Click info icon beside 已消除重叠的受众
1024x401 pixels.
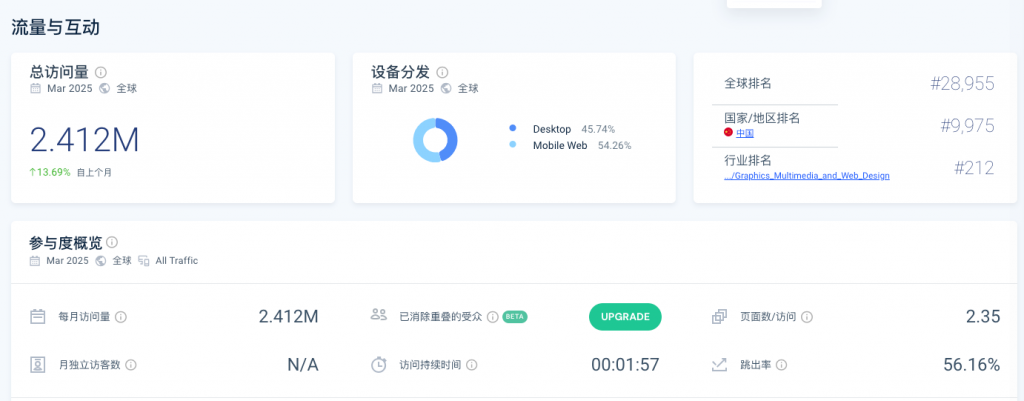pyautogui.click(x=492, y=317)
